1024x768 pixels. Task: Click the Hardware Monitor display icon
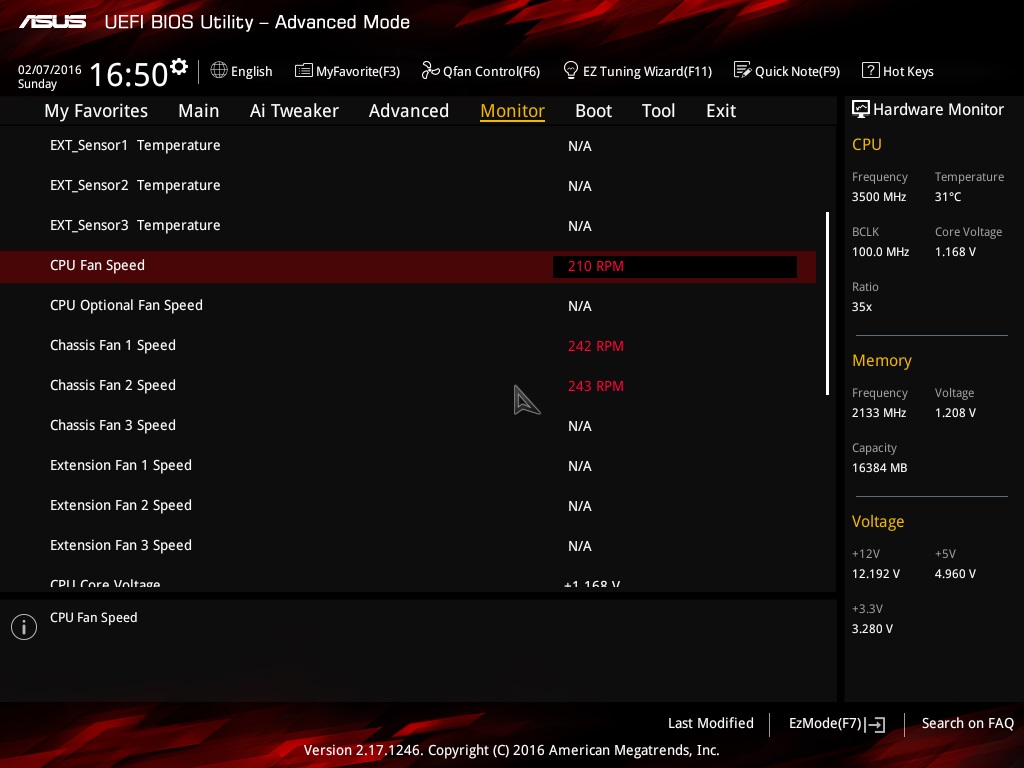pos(861,109)
